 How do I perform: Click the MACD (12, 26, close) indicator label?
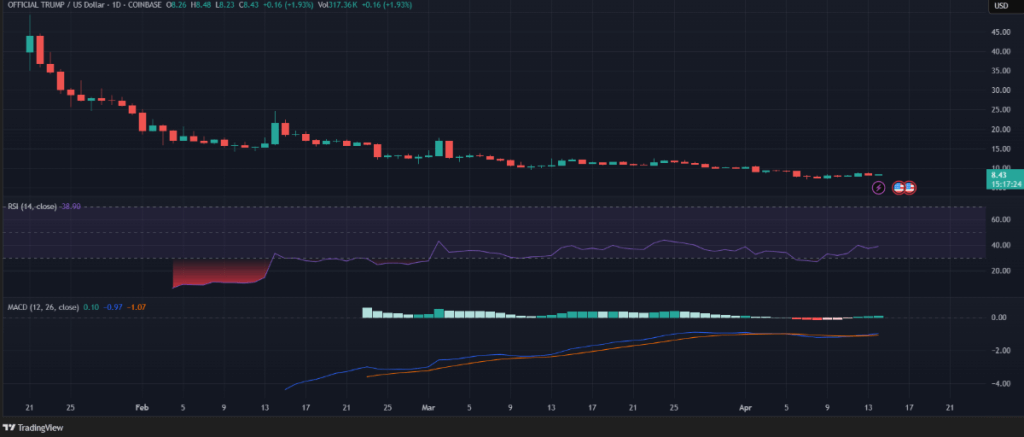point(43,307)
